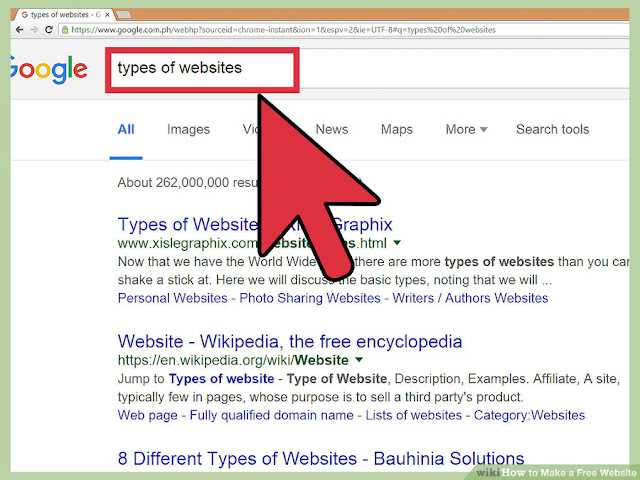Jump to 'Types of website' Wikipedia section link
Viewport: 640px width, 480px height.
222,379
